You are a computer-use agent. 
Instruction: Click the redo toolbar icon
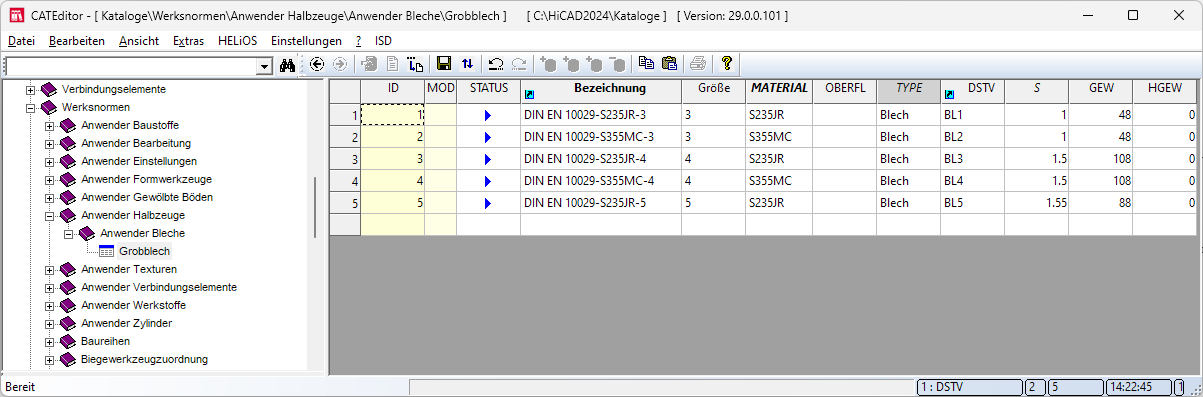[519, 64]
